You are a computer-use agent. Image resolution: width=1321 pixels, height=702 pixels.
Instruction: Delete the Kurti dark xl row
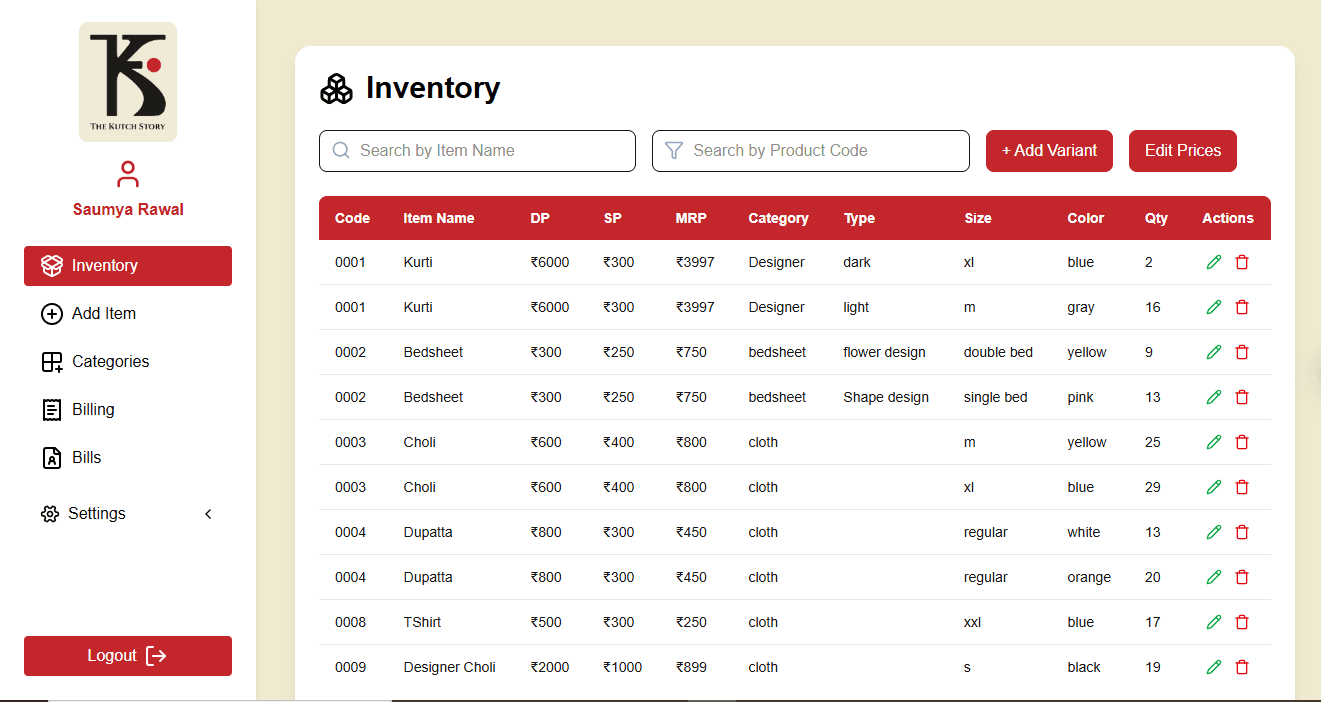tap(1242, 262)
